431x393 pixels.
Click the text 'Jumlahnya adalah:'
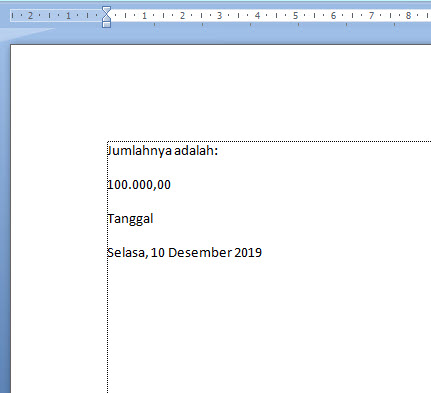click(163, 151)
